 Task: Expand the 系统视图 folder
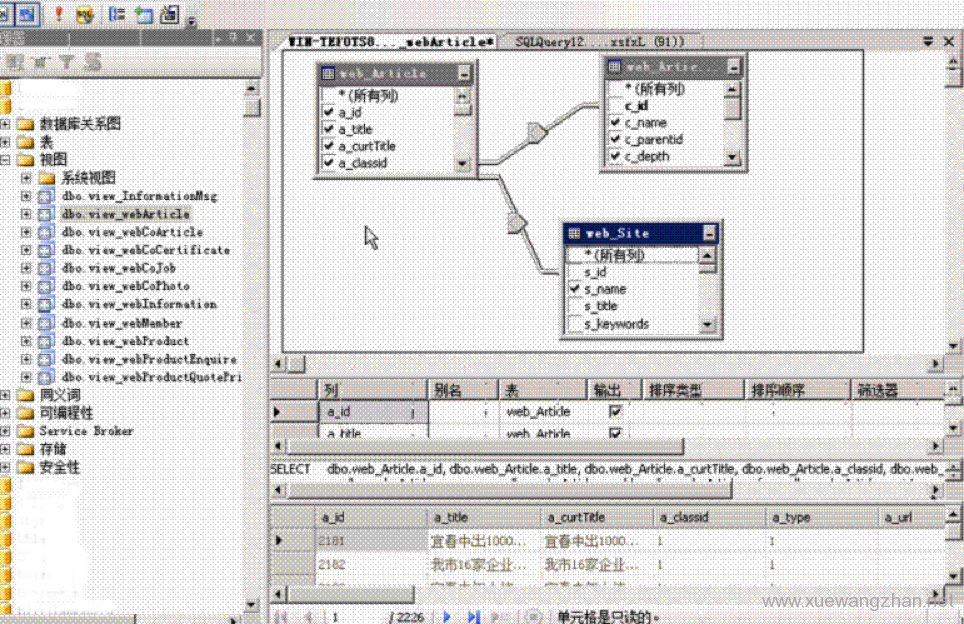(x=26, y=178)
